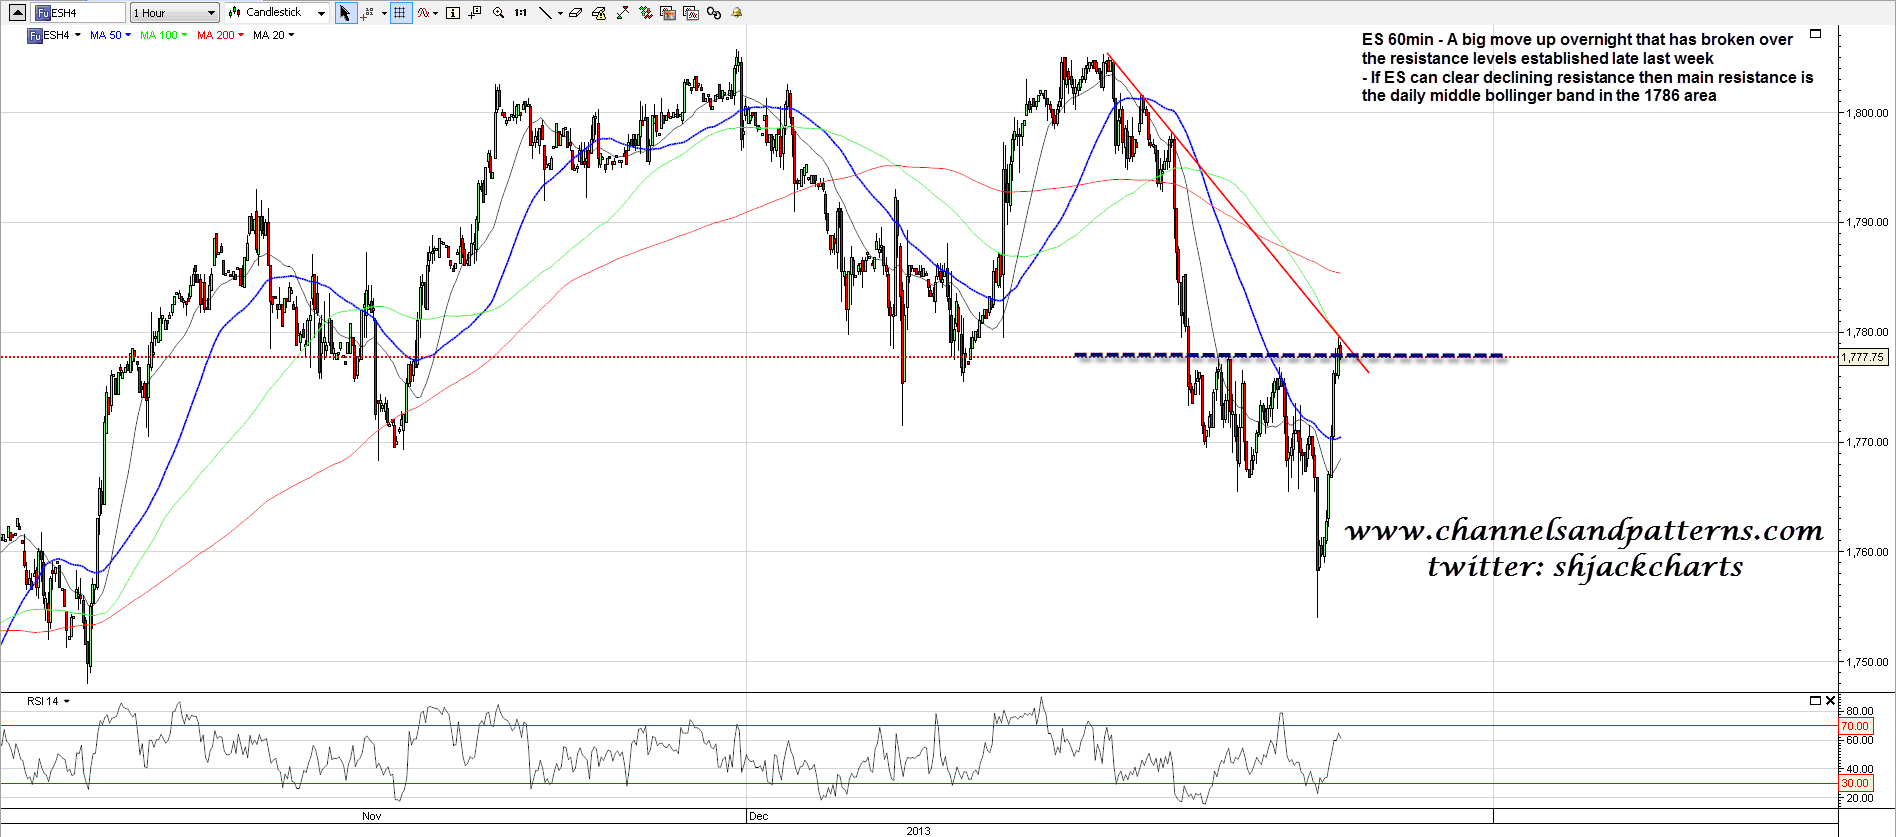Close the RSI panel with X
This screenshot has width=1896, height=837.
1830,701
